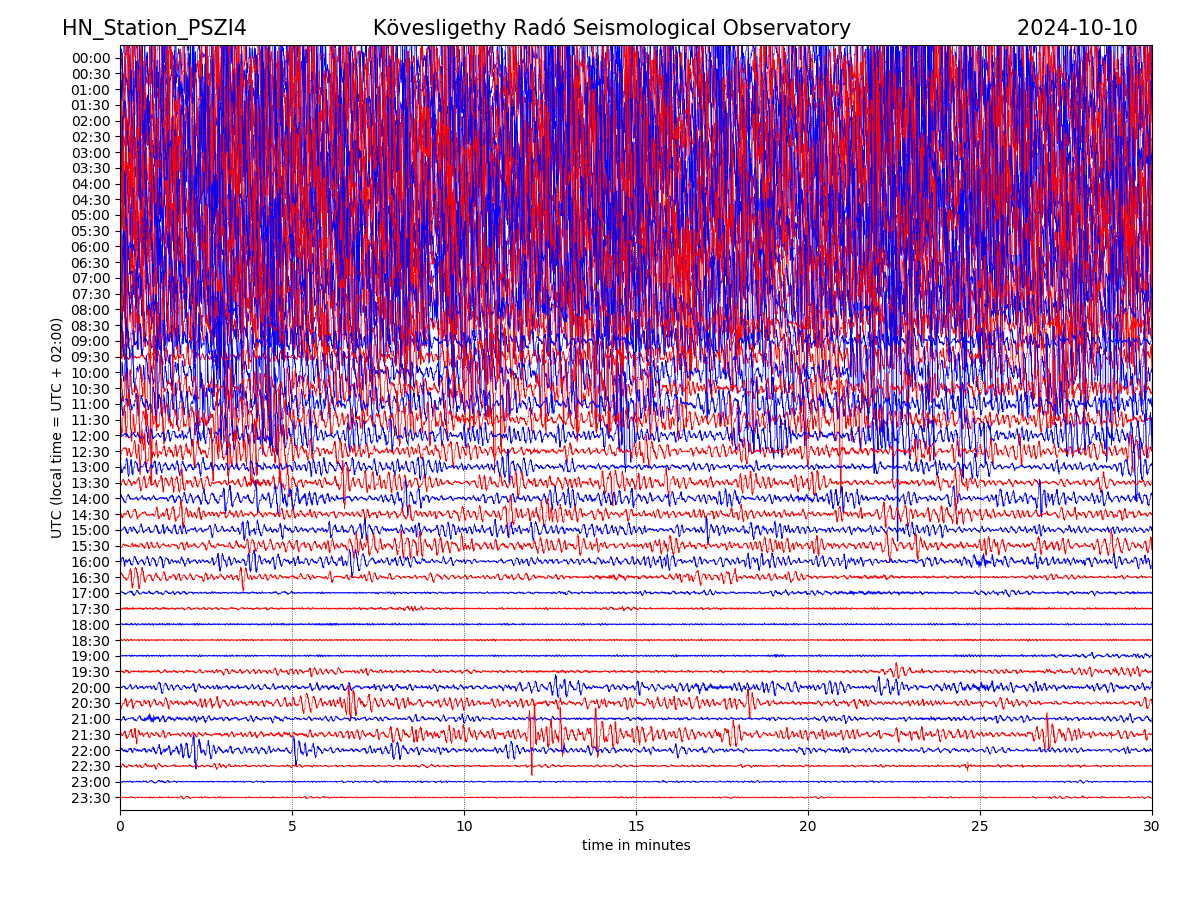Click the 25 tick on the minutes axis
Screen dimensions: 1200x900
[x=980, y=826]
